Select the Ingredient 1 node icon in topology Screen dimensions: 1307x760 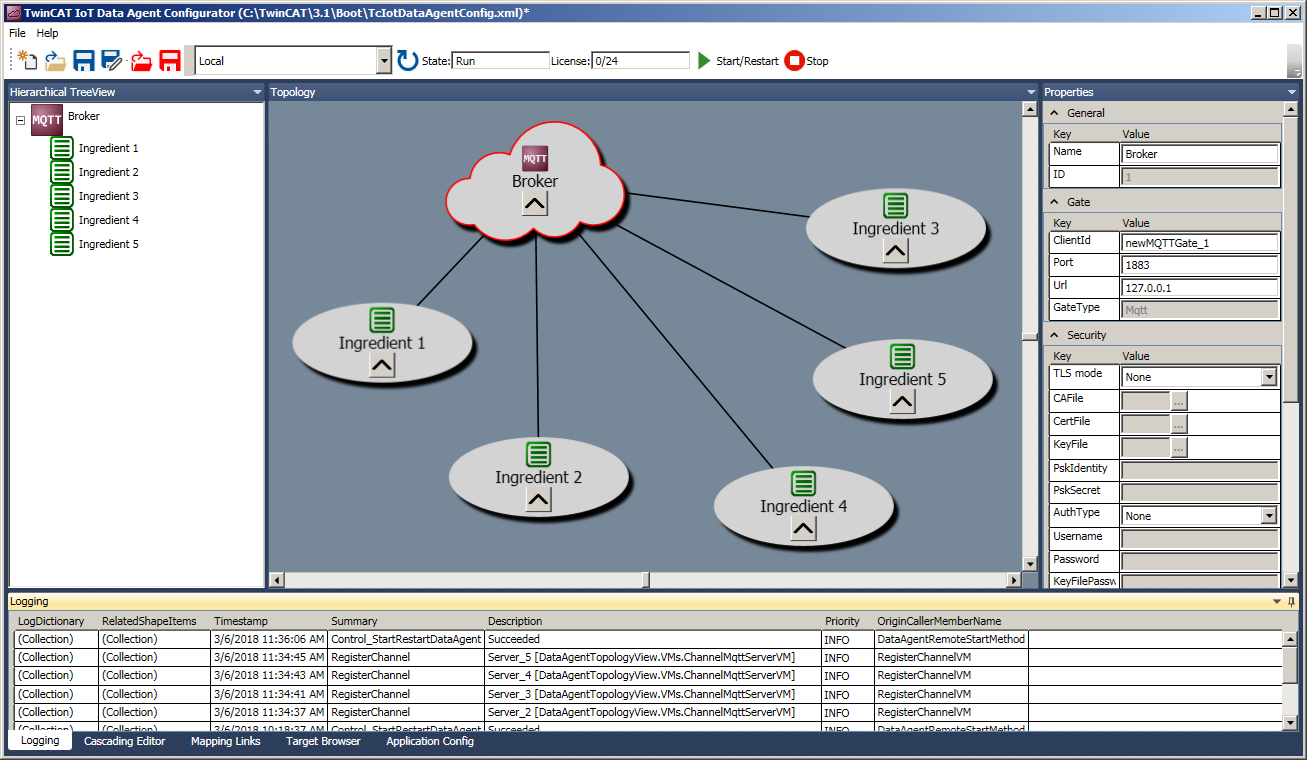click(x=382, y=320)
